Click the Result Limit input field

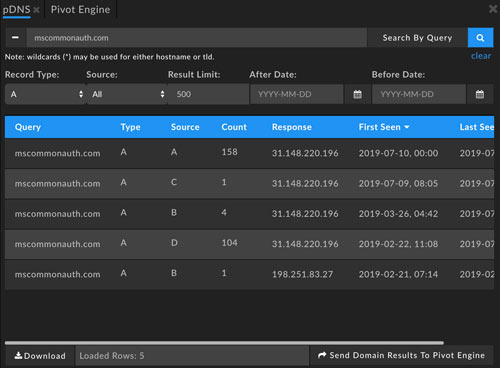click(x=208, y=94)
